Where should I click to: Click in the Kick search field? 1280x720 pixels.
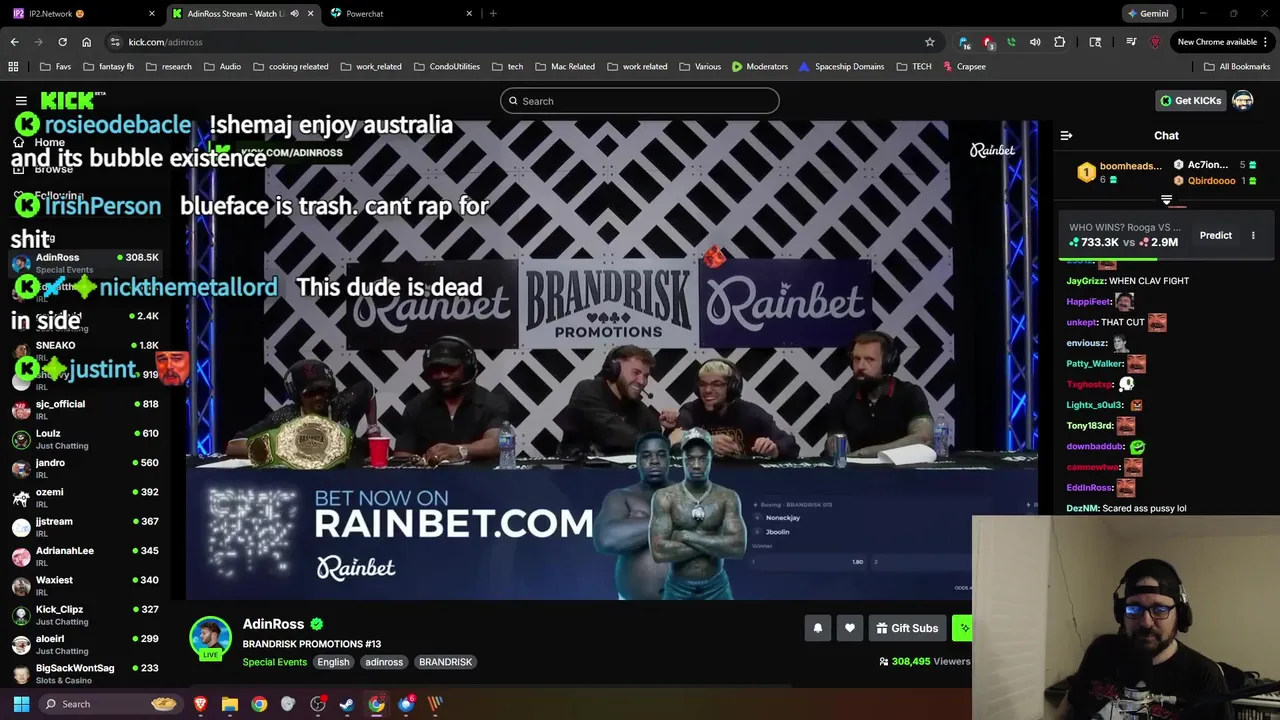pos(640,101)
